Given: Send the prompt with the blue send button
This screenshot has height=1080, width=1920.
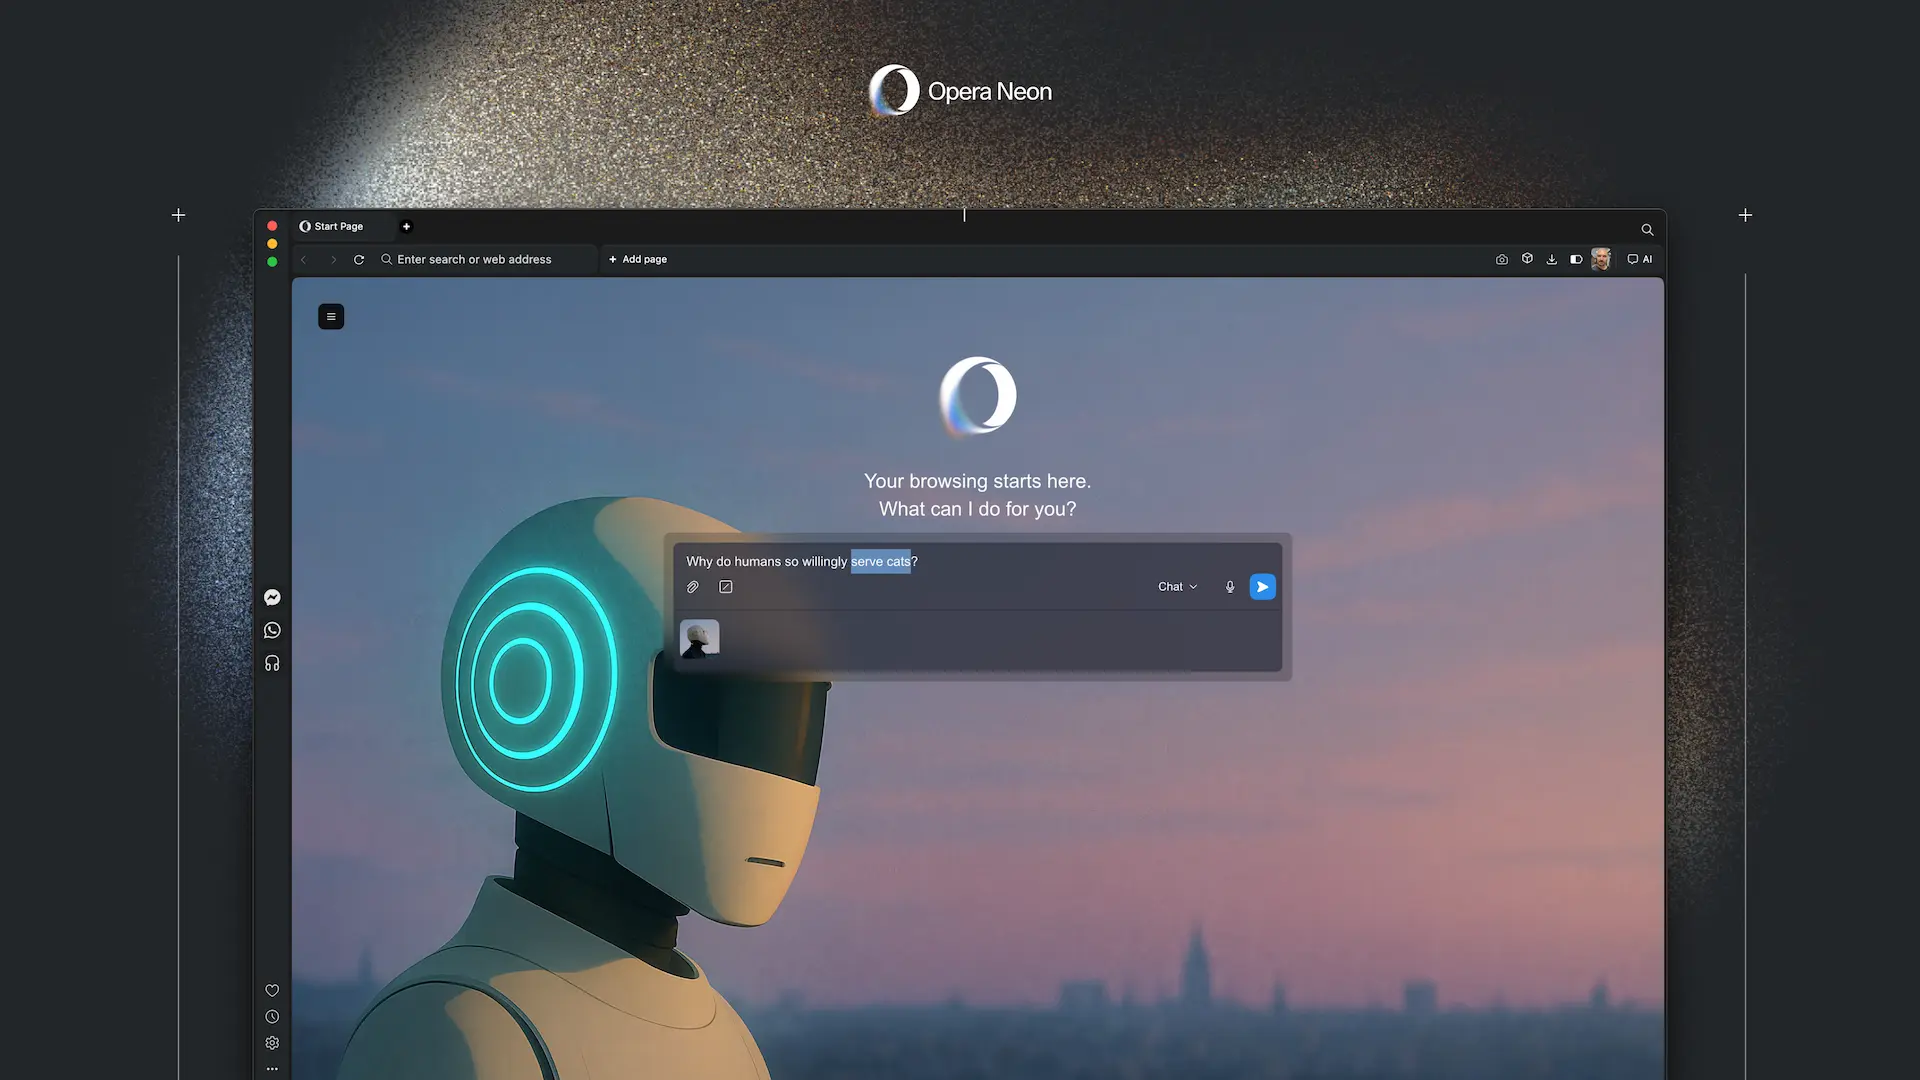Looking at the screenshot, I should click(1262, 587).
